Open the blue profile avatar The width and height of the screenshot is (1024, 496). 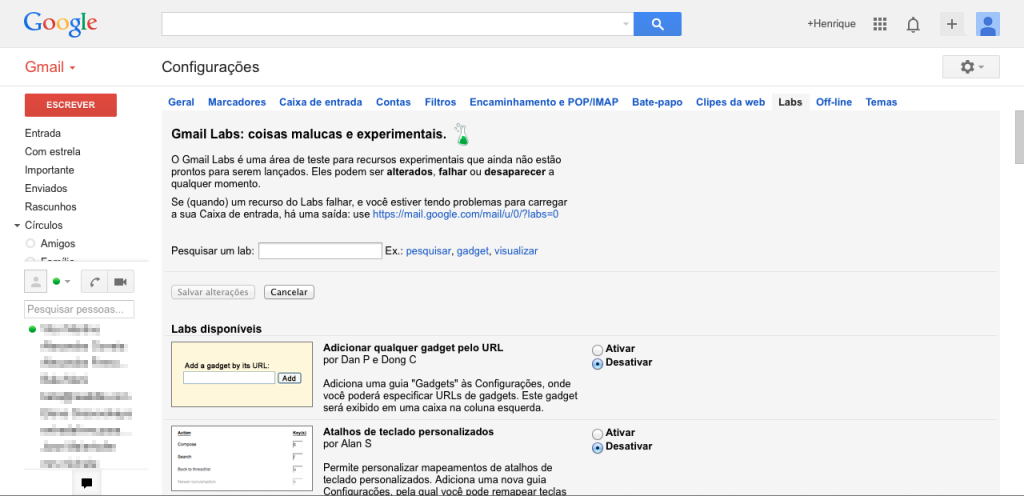pos(987,24)
